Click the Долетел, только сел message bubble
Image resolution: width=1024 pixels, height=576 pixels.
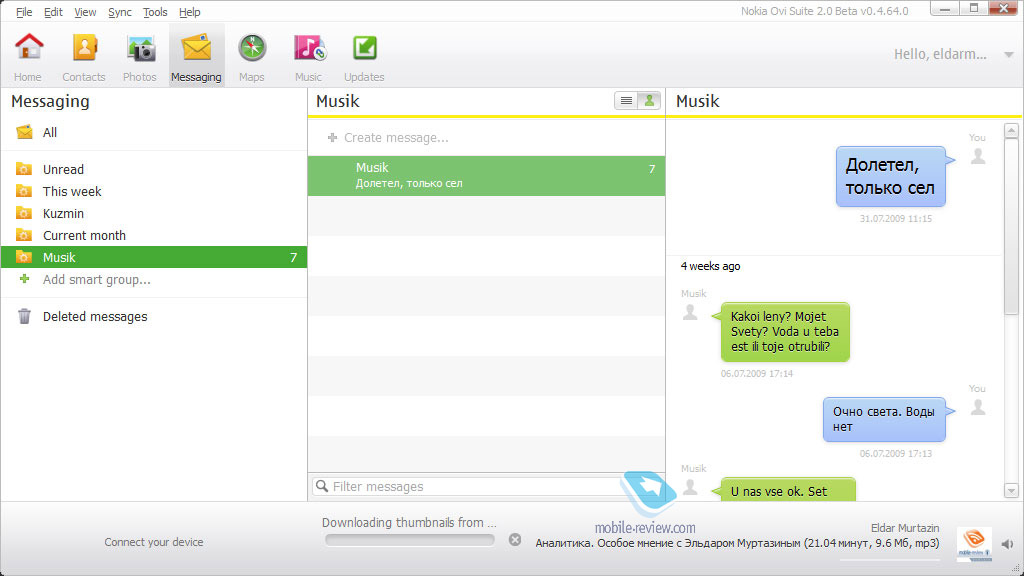(891, 176)
